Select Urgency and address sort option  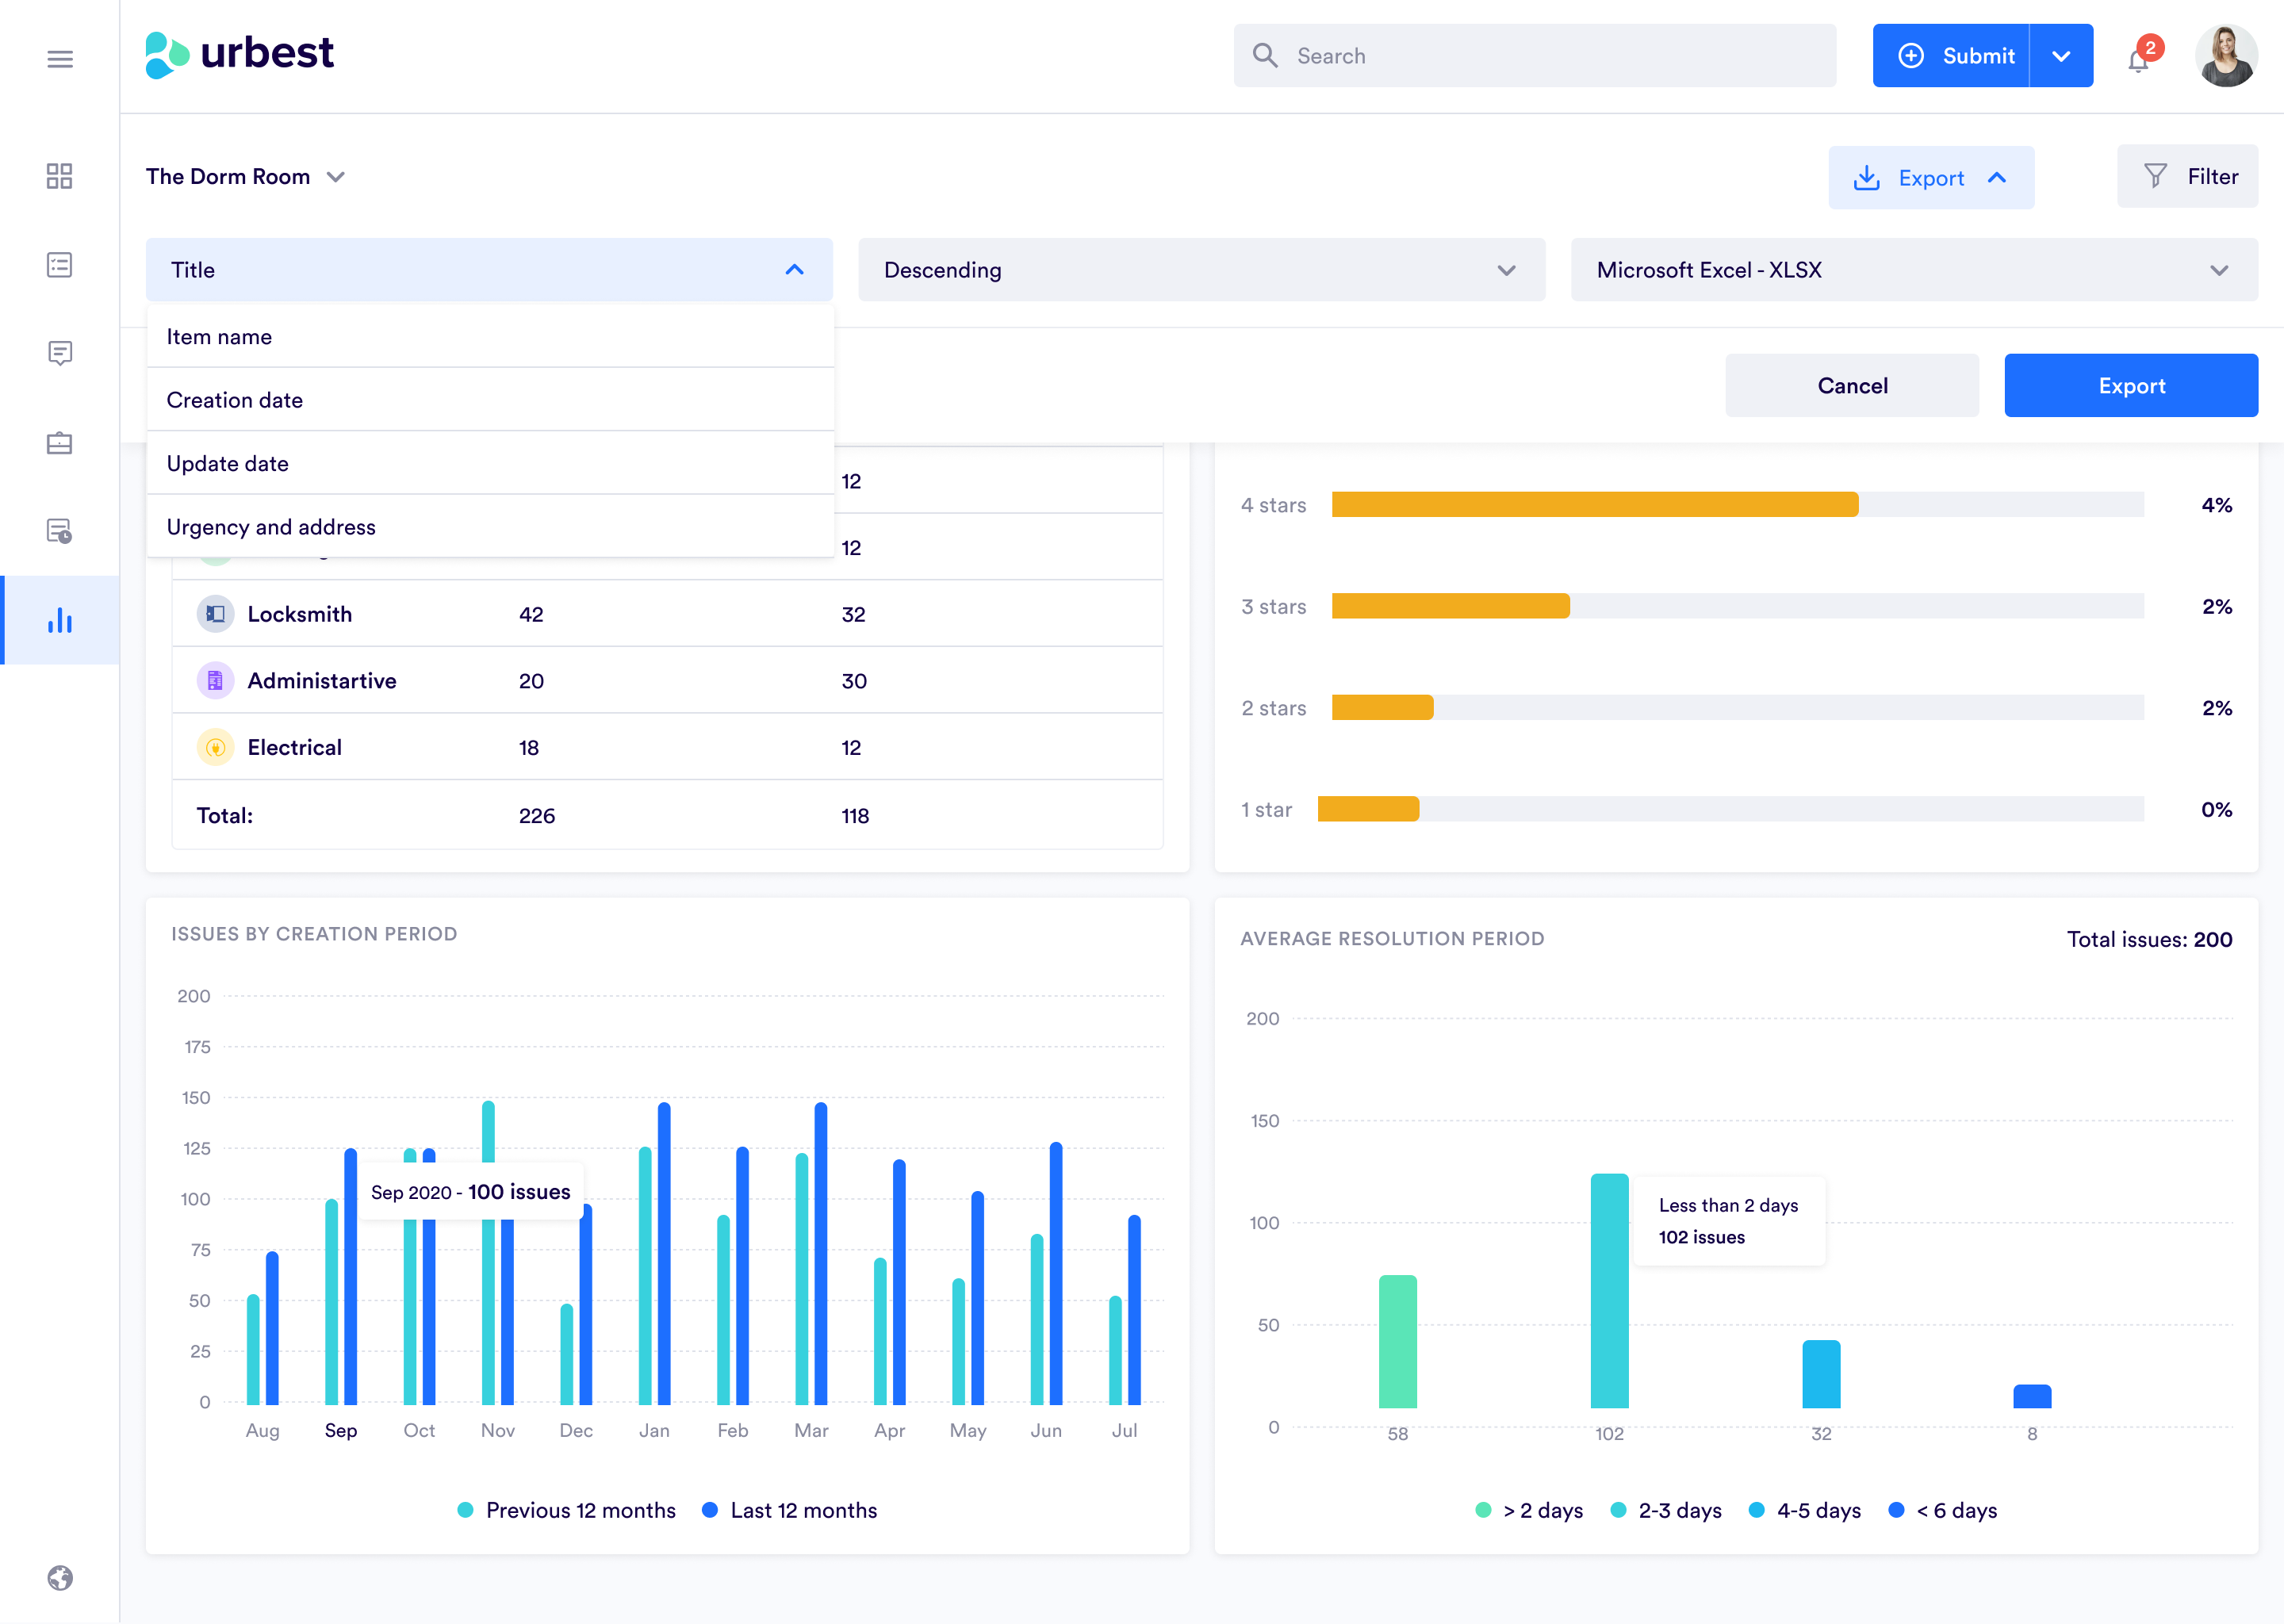269,527
